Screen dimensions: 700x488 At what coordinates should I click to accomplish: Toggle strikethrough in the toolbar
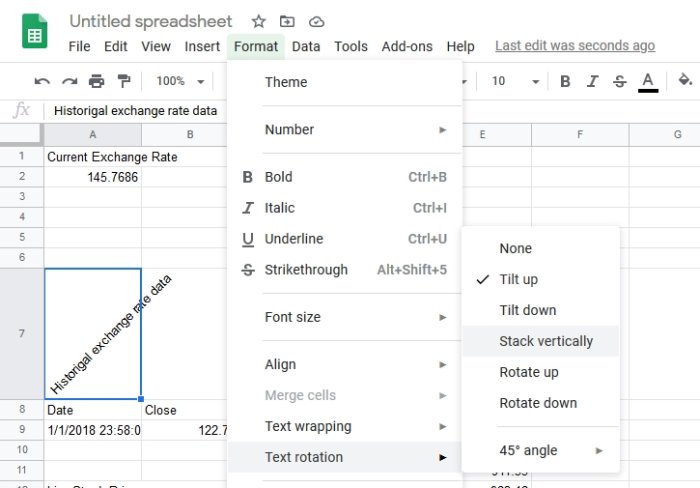(619, 82)
